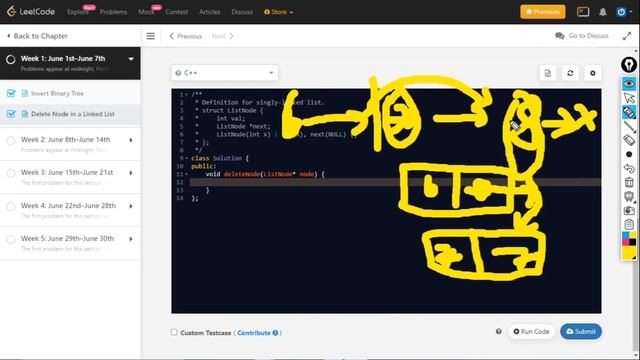
Task: Click the Run Code button
Action: pos(531,331)
